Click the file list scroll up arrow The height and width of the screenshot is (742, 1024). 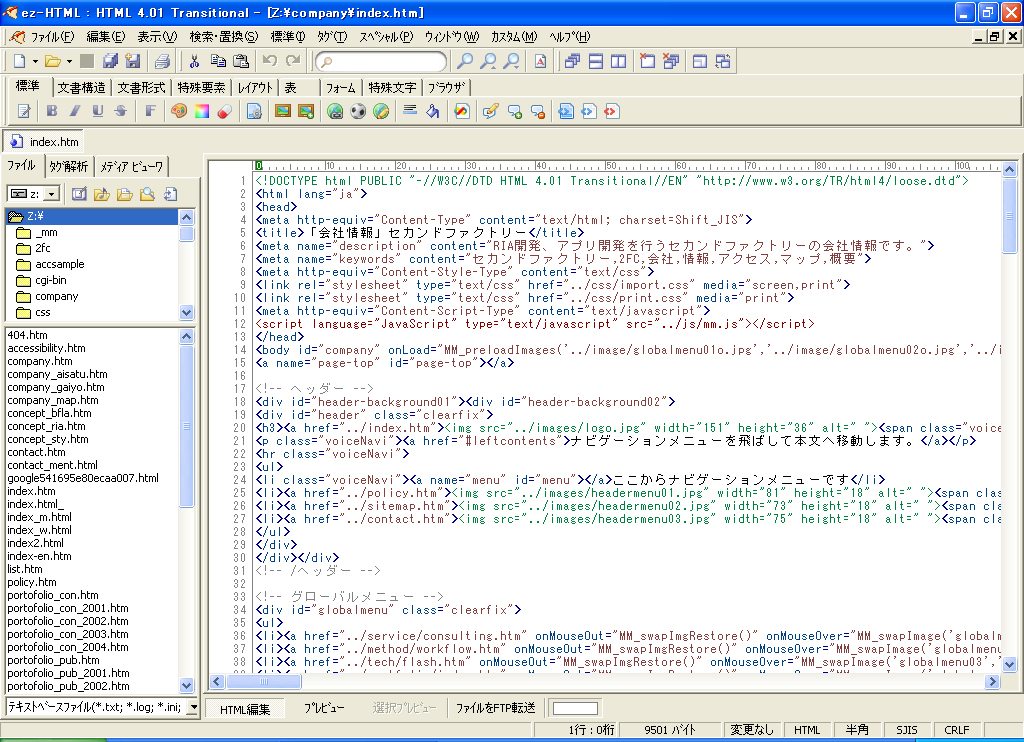(x=187, y=336)
